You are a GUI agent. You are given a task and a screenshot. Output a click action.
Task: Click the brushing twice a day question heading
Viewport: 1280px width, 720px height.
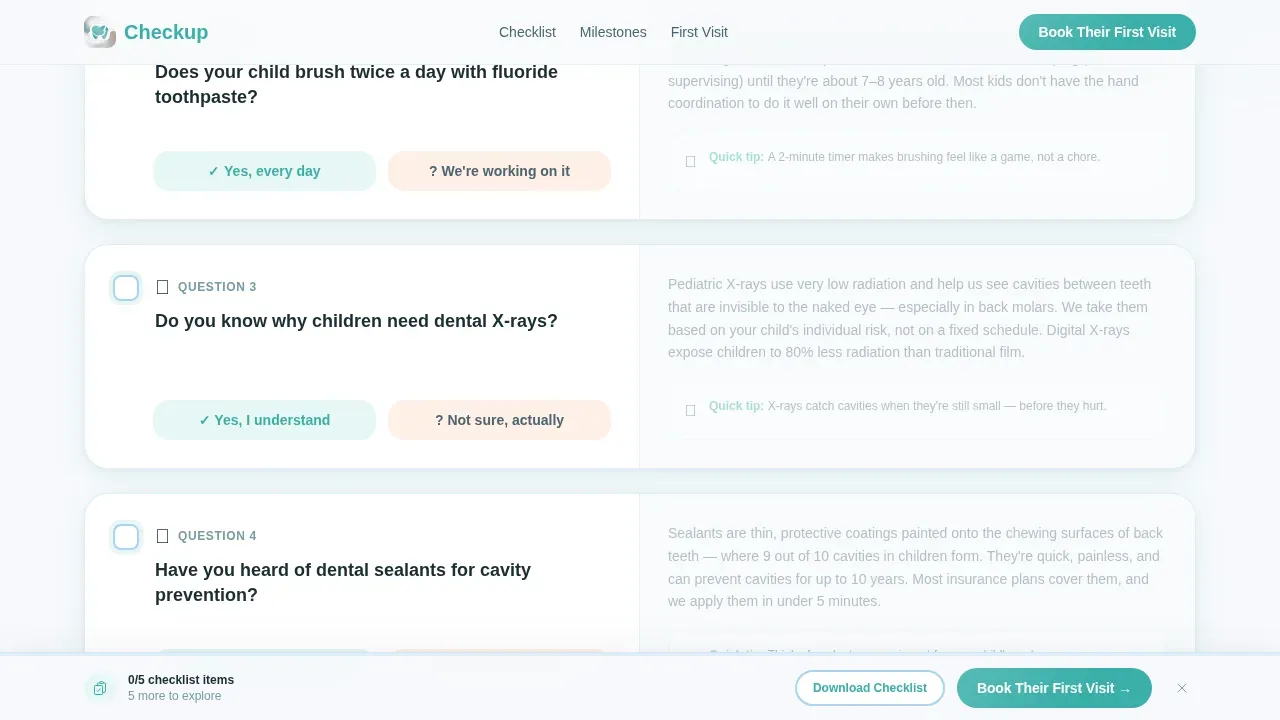(x=356, y=84)
